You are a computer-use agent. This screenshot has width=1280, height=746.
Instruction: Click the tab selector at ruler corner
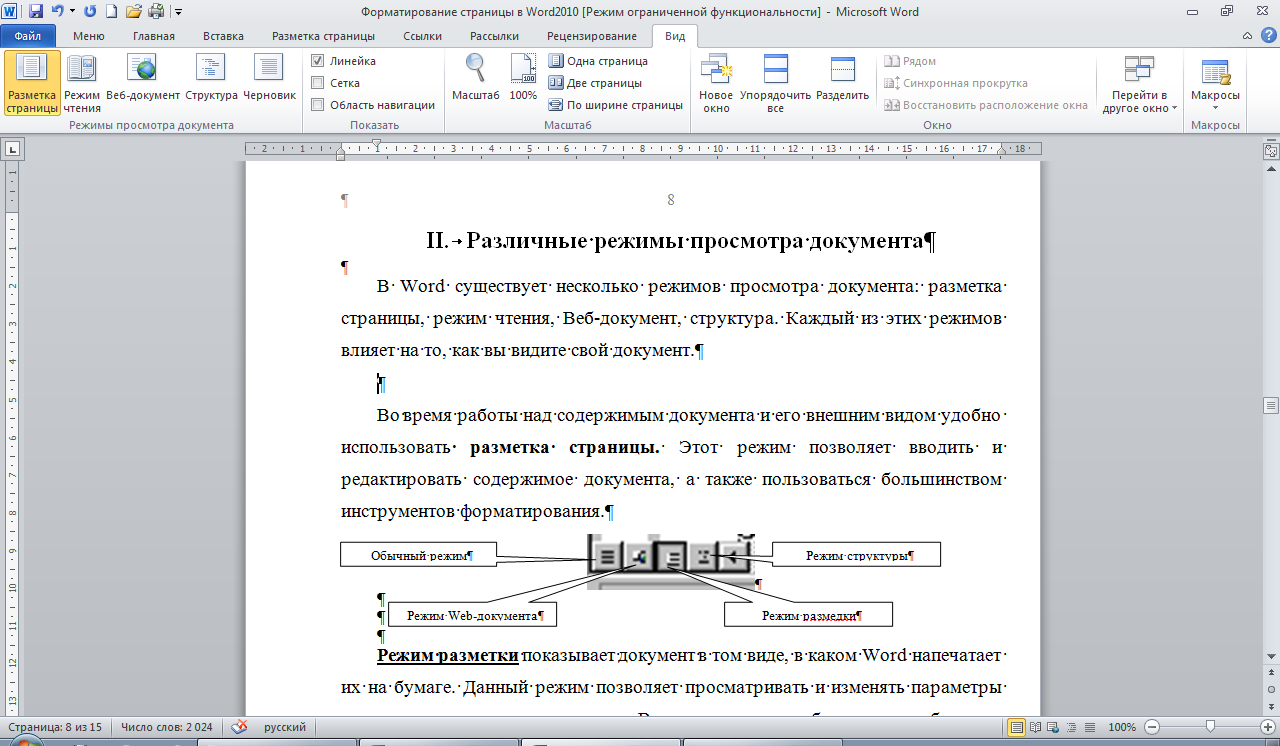click(12, 150)
